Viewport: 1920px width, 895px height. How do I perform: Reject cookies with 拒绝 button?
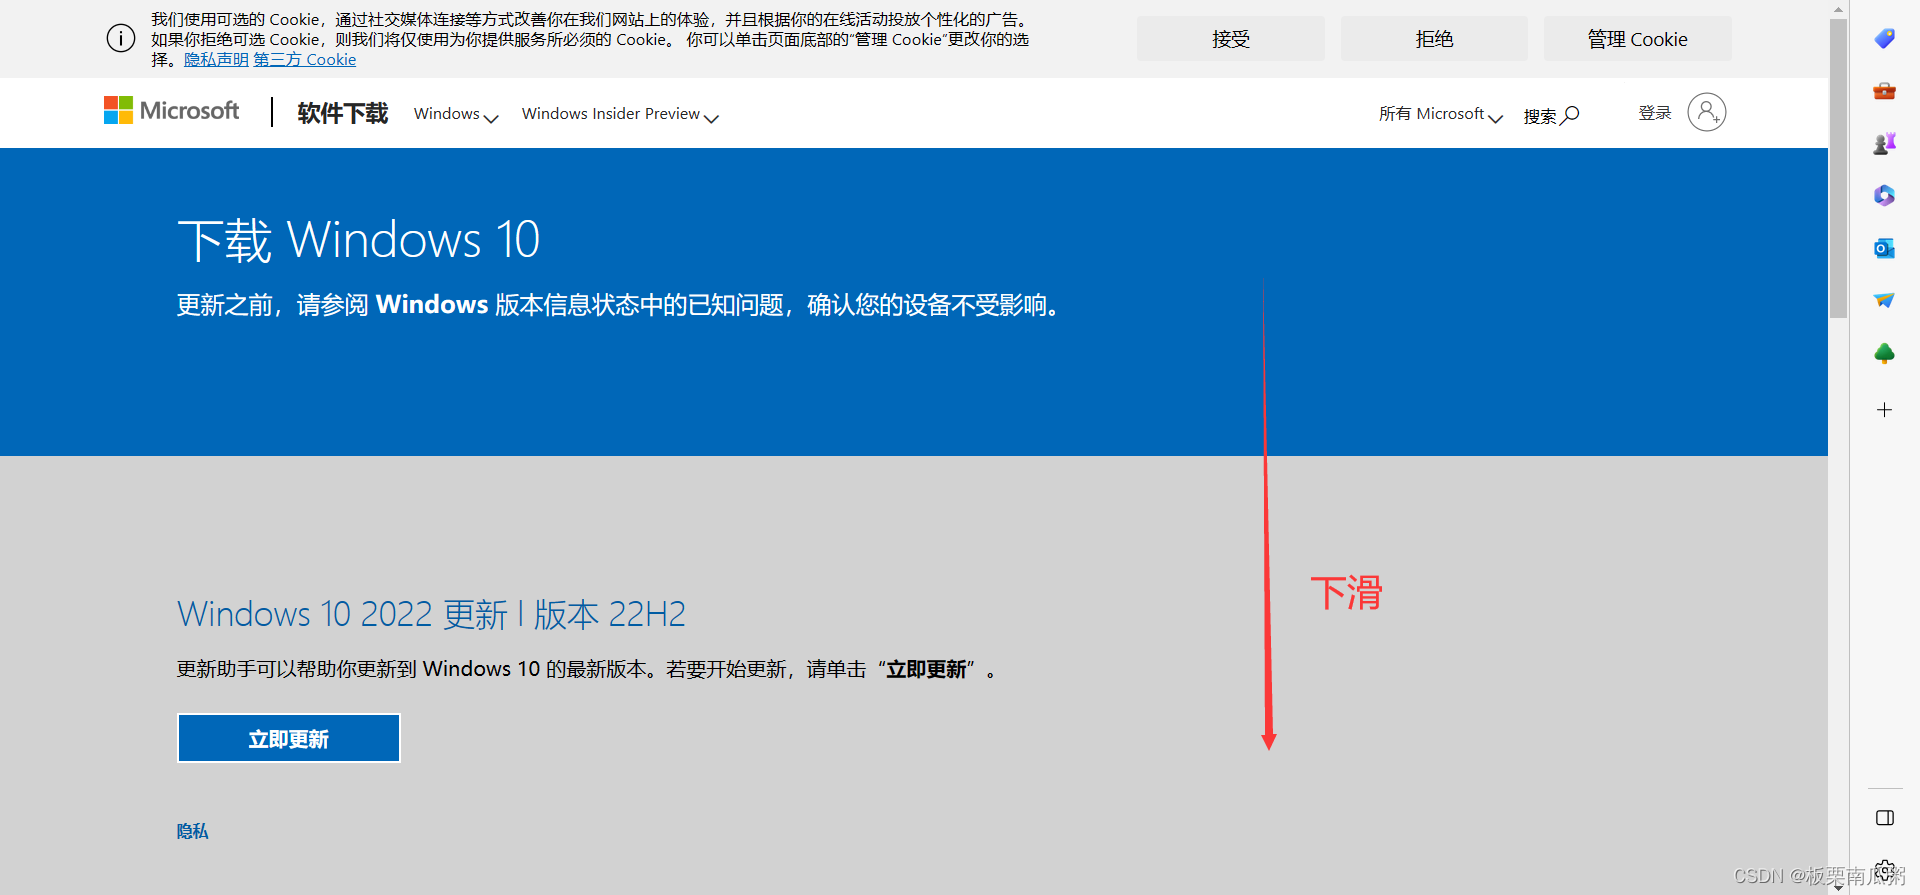click(1434, 39)
